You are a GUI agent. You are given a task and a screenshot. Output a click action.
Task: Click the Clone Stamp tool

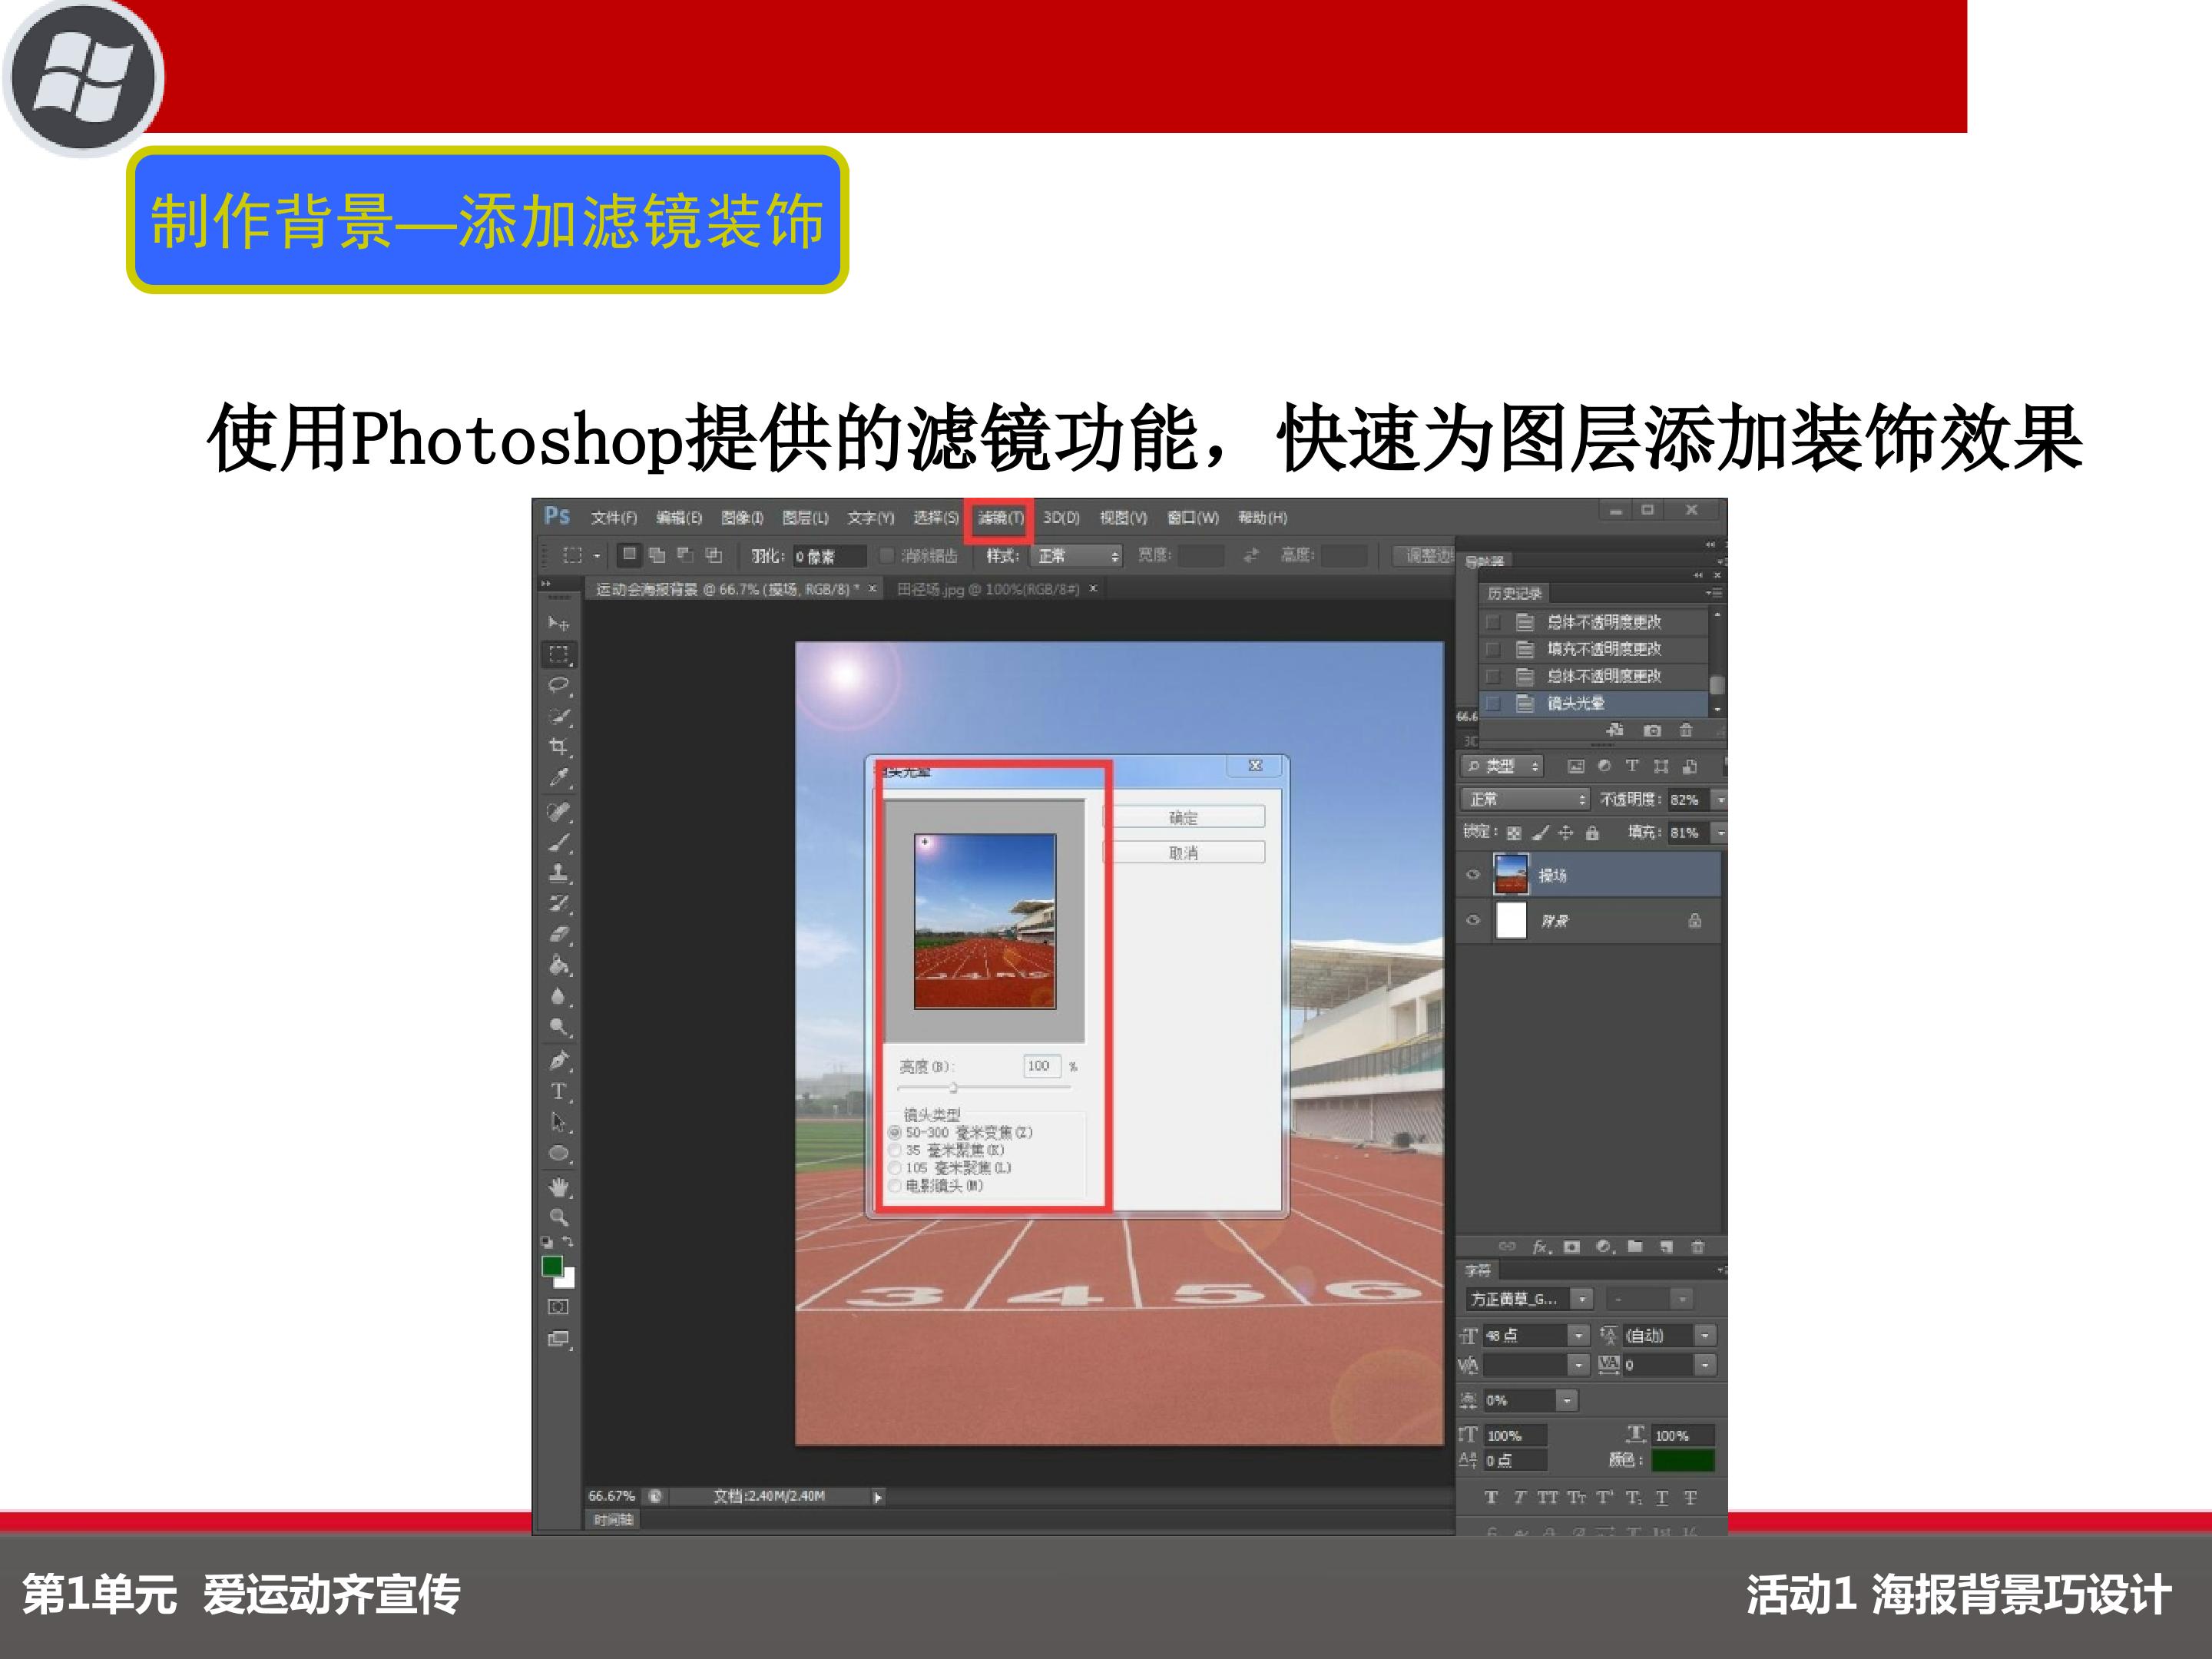click(x=558, y=872)
